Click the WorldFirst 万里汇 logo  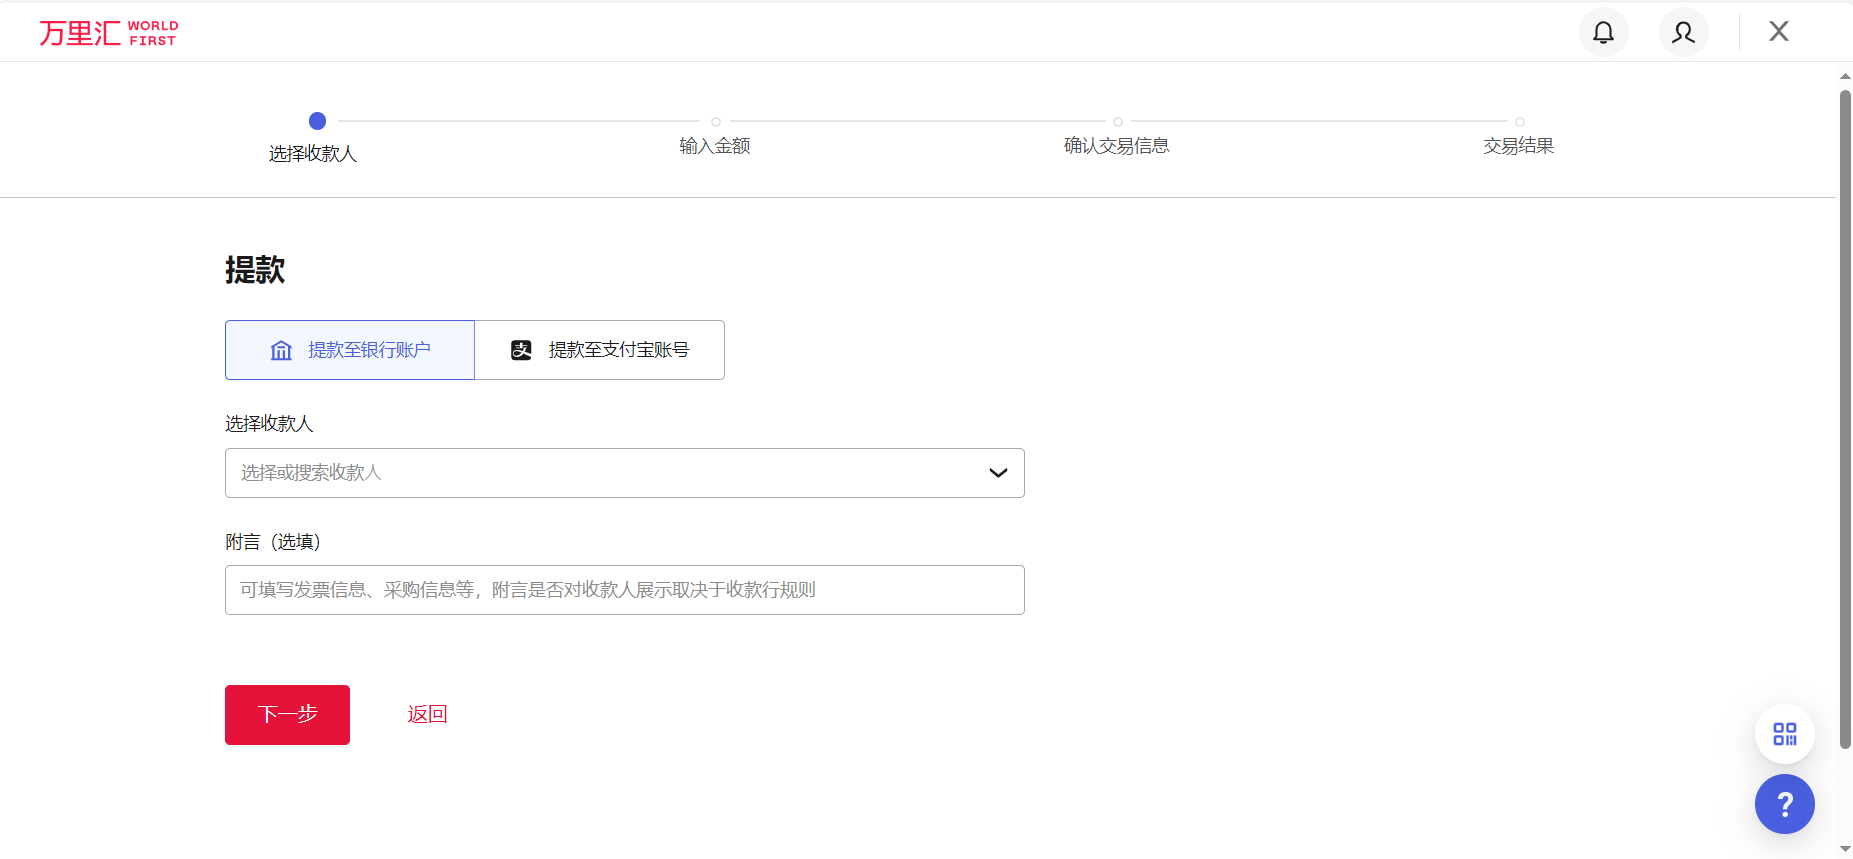[x=108, y=33]
